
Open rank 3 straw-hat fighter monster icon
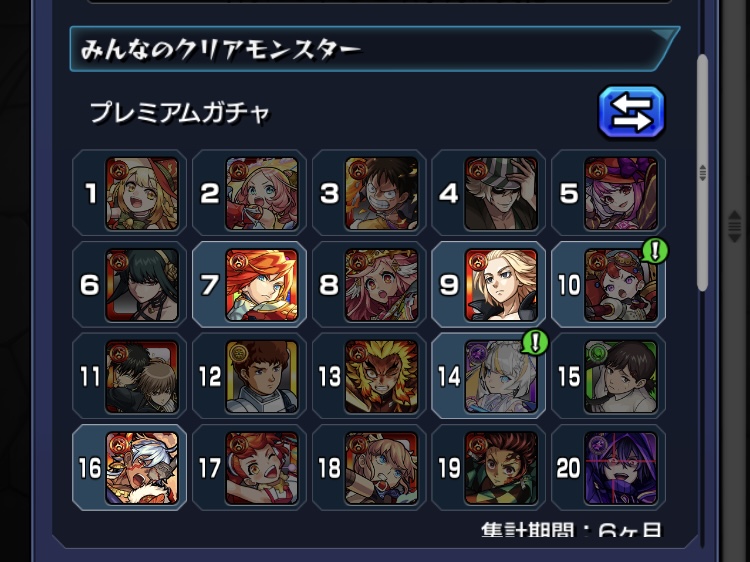381,193
